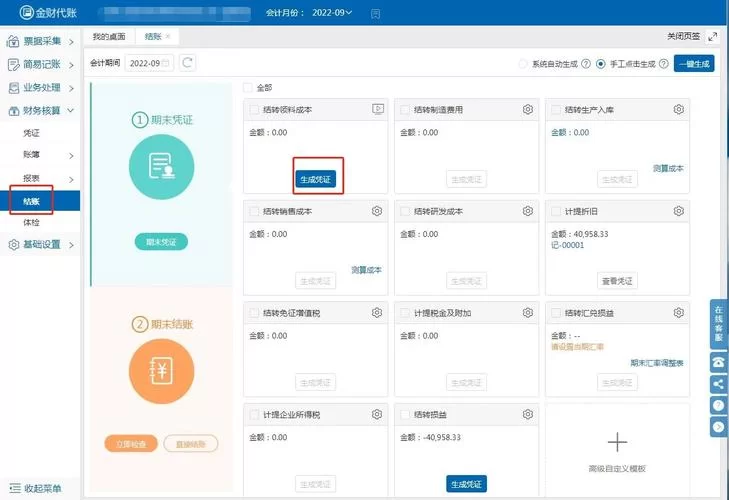Image resolution: width=729 pixels, height=500 pixels.
Task: Collapse the 财务核算 sidebar menu
Action: pyautogui.click(x=40, y=111)
